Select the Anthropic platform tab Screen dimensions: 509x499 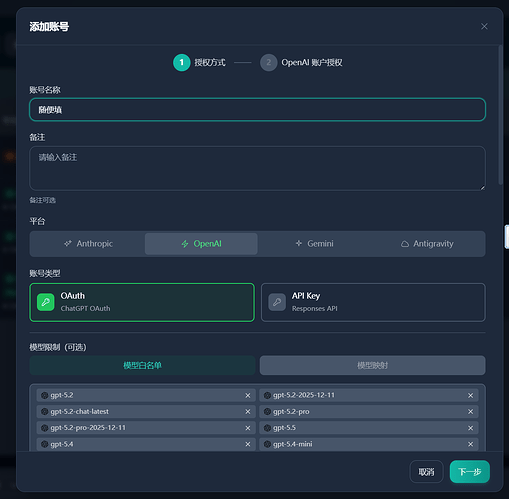pyautogui.click(x=88, y=244)
